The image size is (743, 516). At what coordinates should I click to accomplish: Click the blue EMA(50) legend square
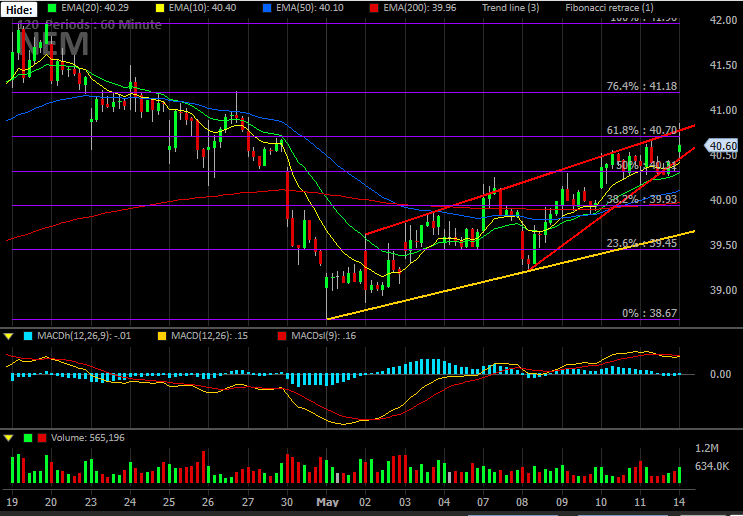(270, 8)
